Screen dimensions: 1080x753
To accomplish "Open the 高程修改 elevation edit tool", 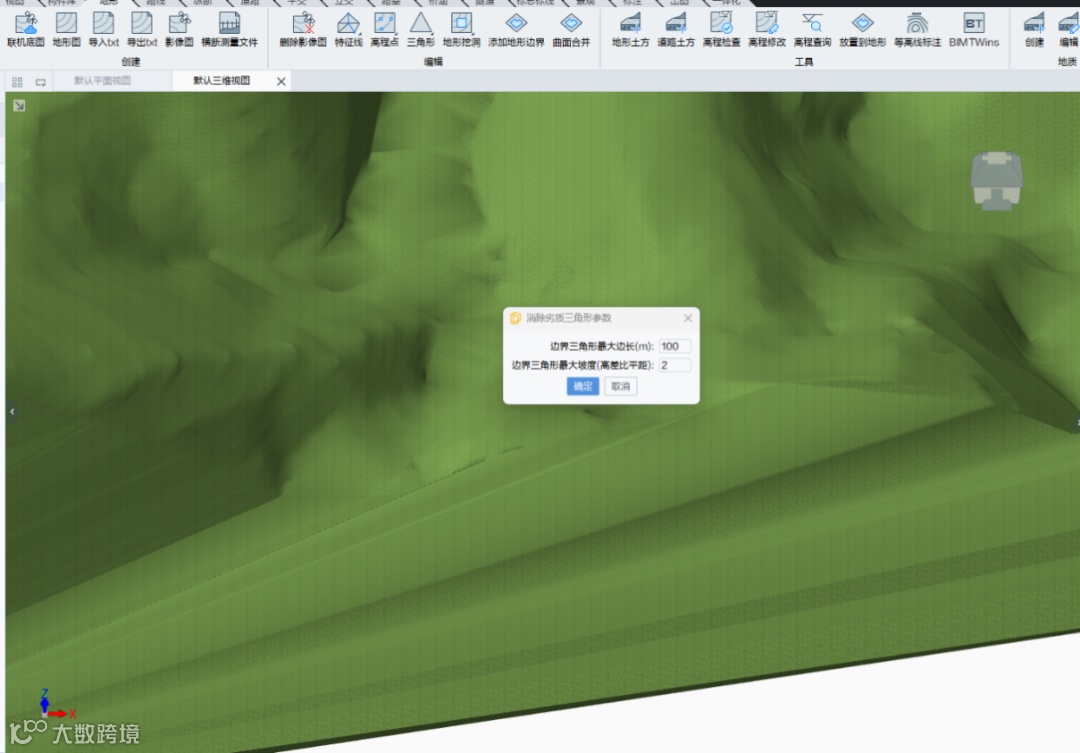I will 767,30.
